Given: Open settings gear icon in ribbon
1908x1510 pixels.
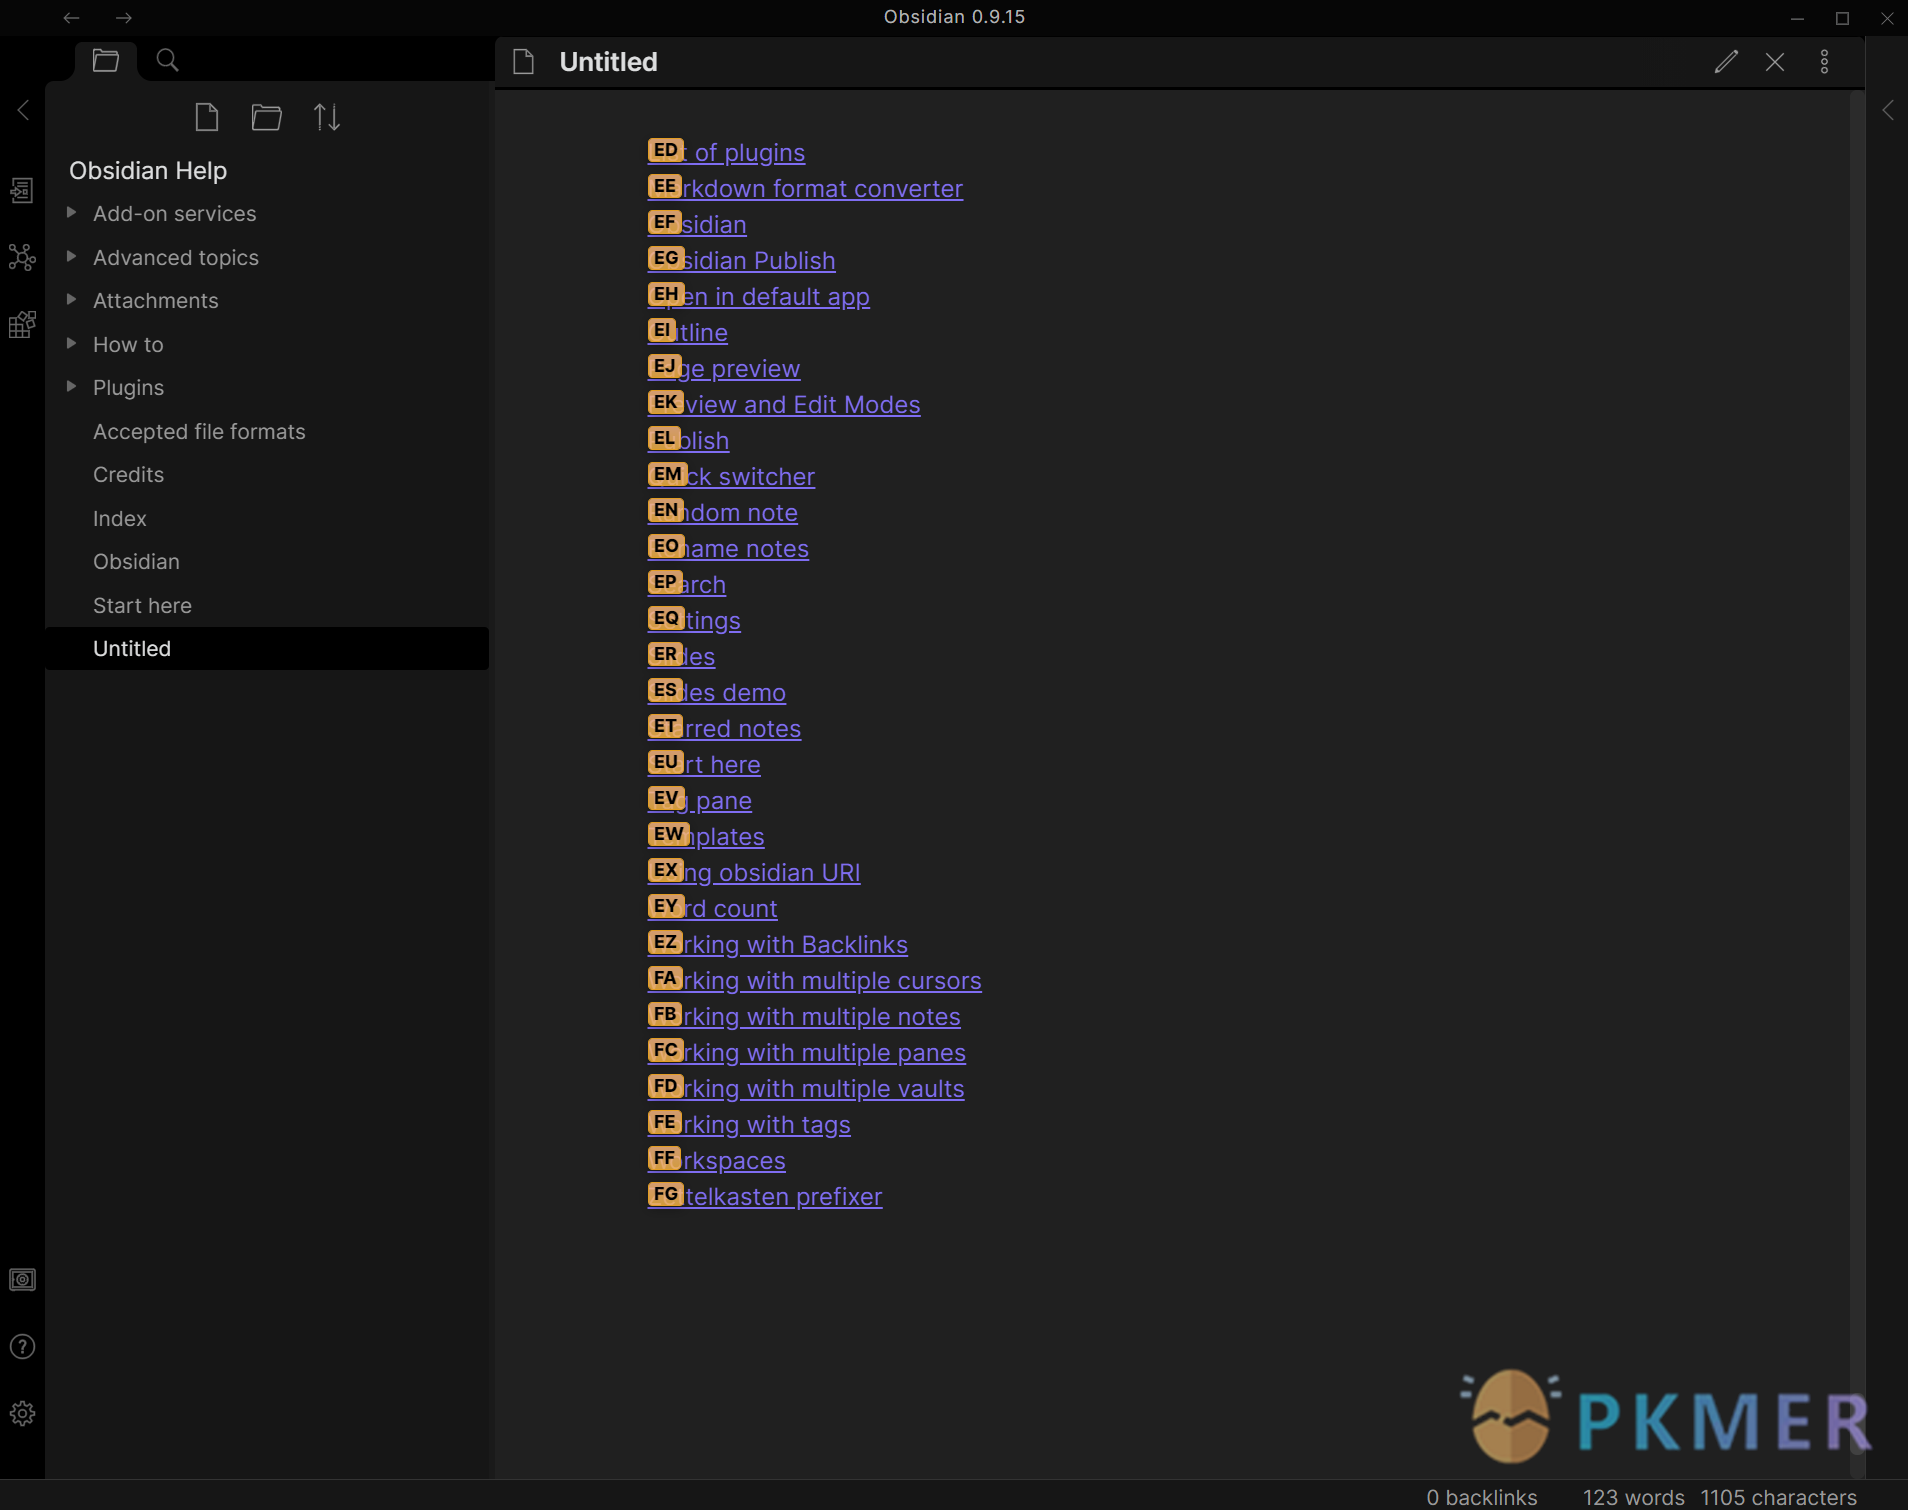Looking at the screenshot, I should click(x=22, y=1413).
